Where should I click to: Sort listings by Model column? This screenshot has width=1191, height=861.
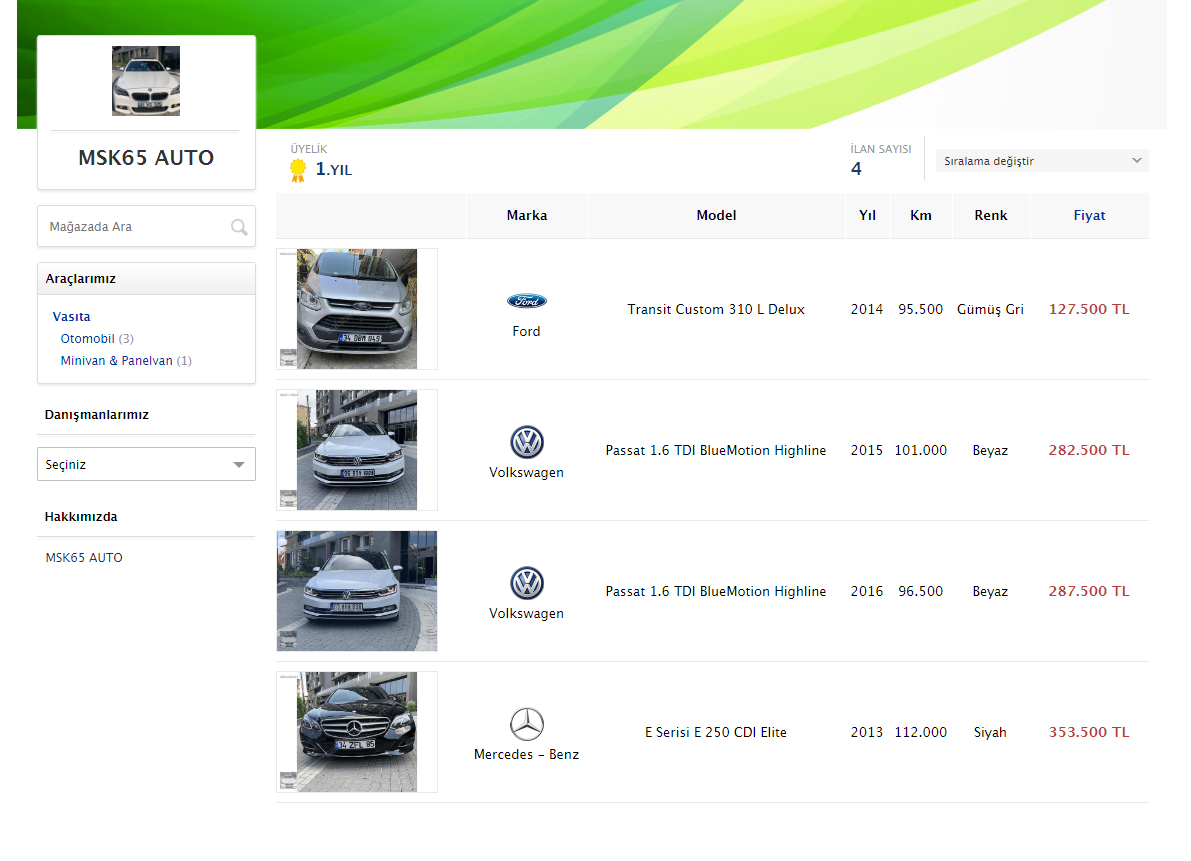pyautogui.click(x=716, y=216)
